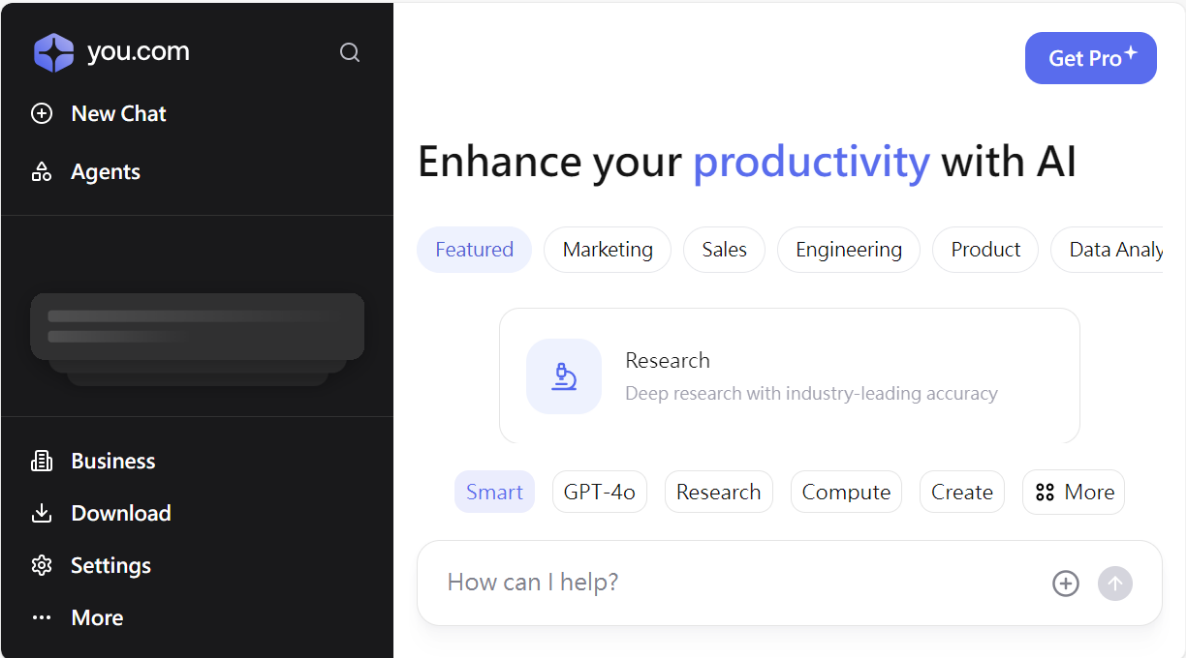The width and height of the screenshot is (1187, 659).
Task: Click the Agents shapes icon
Action: click(41, 172)
